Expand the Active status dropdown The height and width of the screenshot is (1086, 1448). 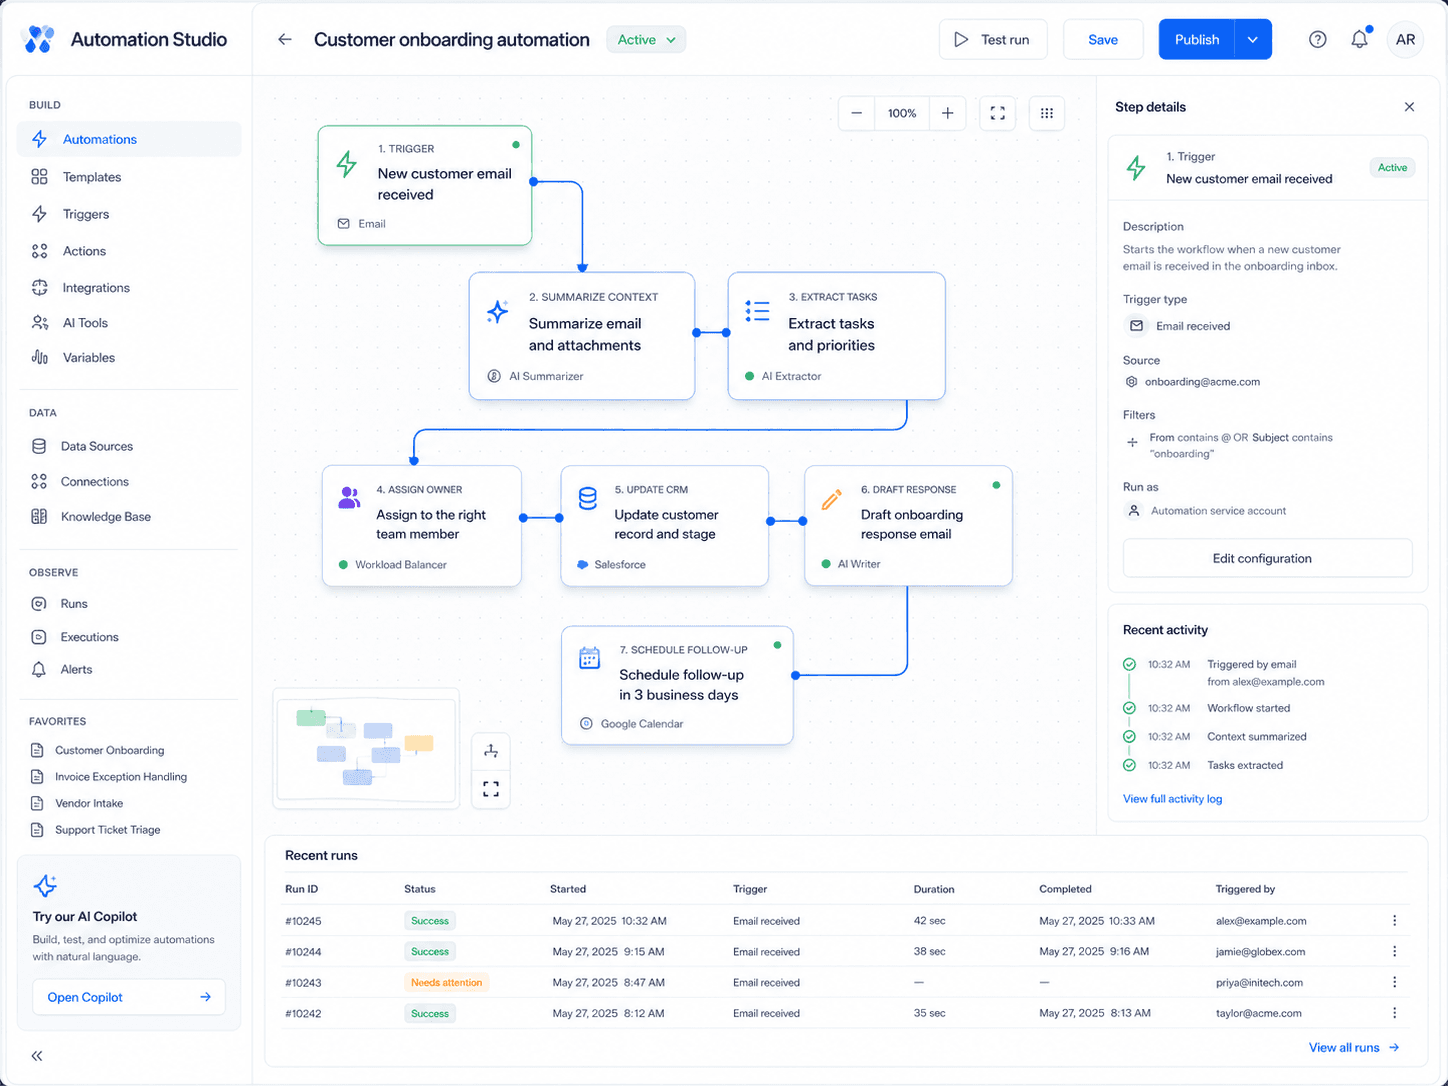[x=646, y=40]
